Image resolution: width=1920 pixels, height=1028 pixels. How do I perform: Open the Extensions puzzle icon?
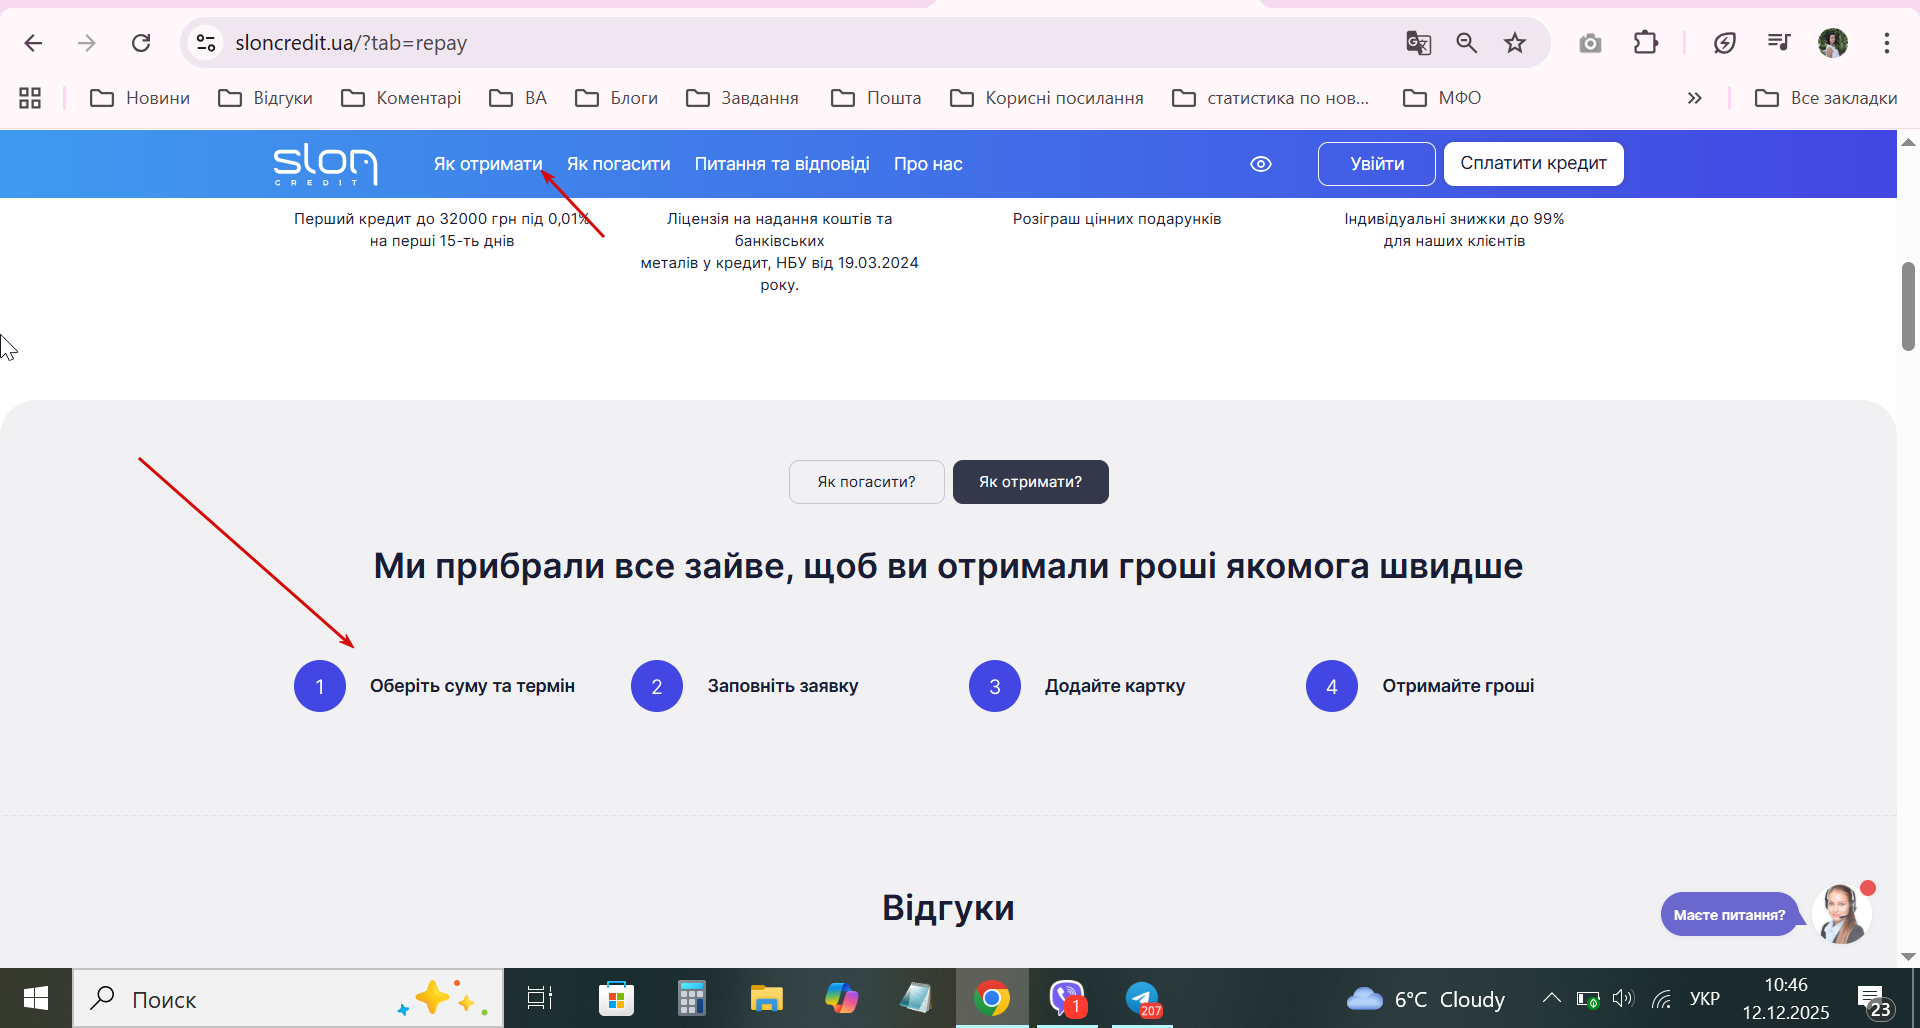pos(1645,43)
